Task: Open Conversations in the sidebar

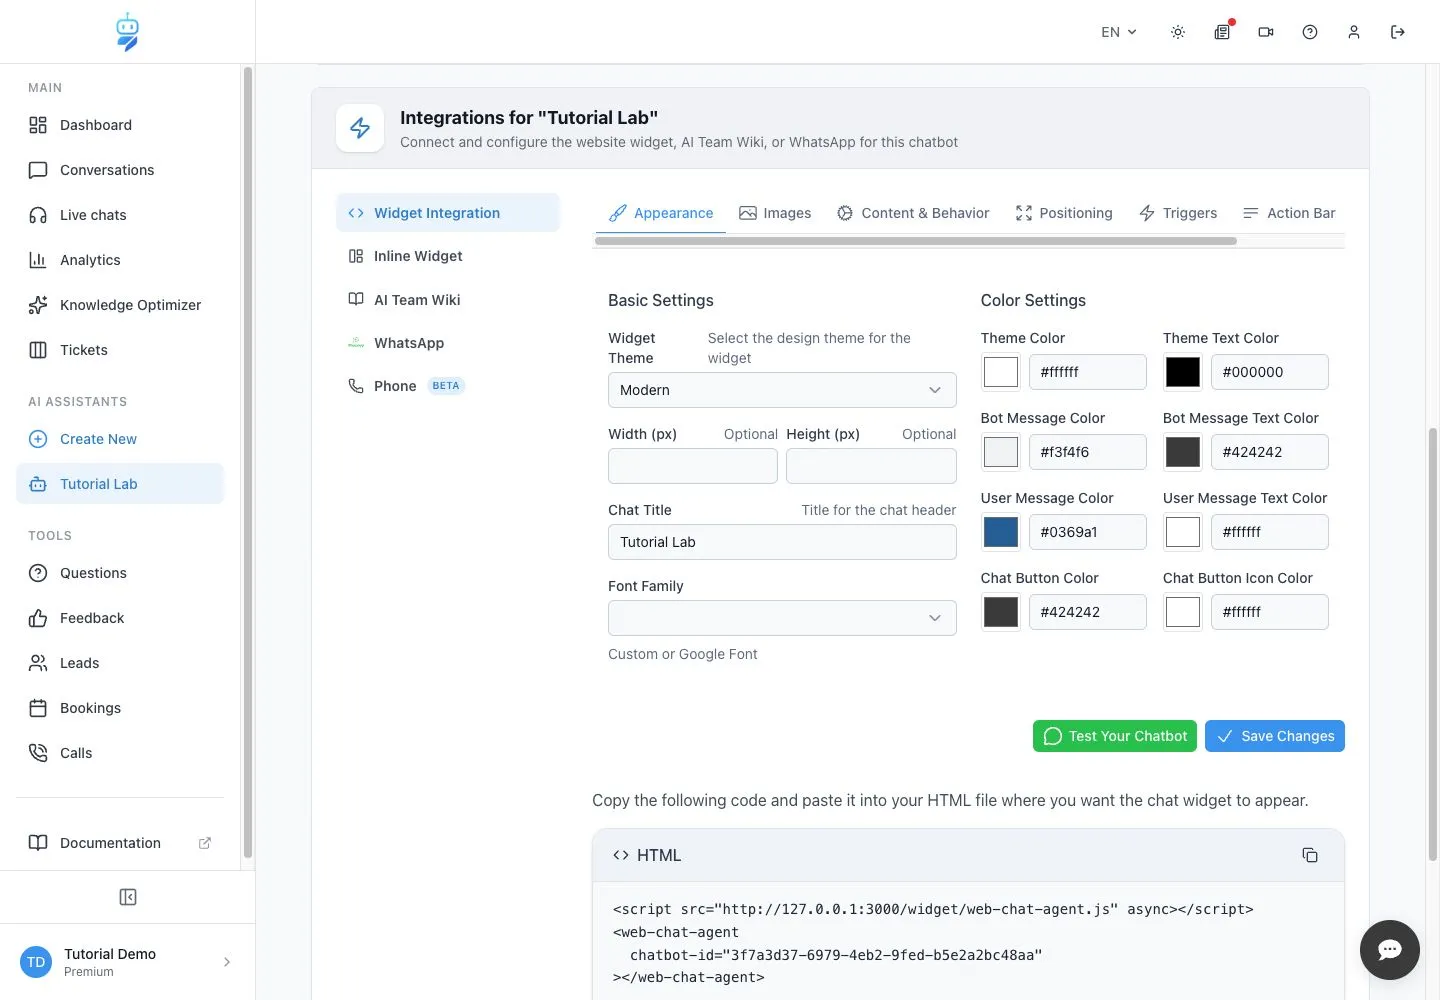Action: [x=120, y=170]
